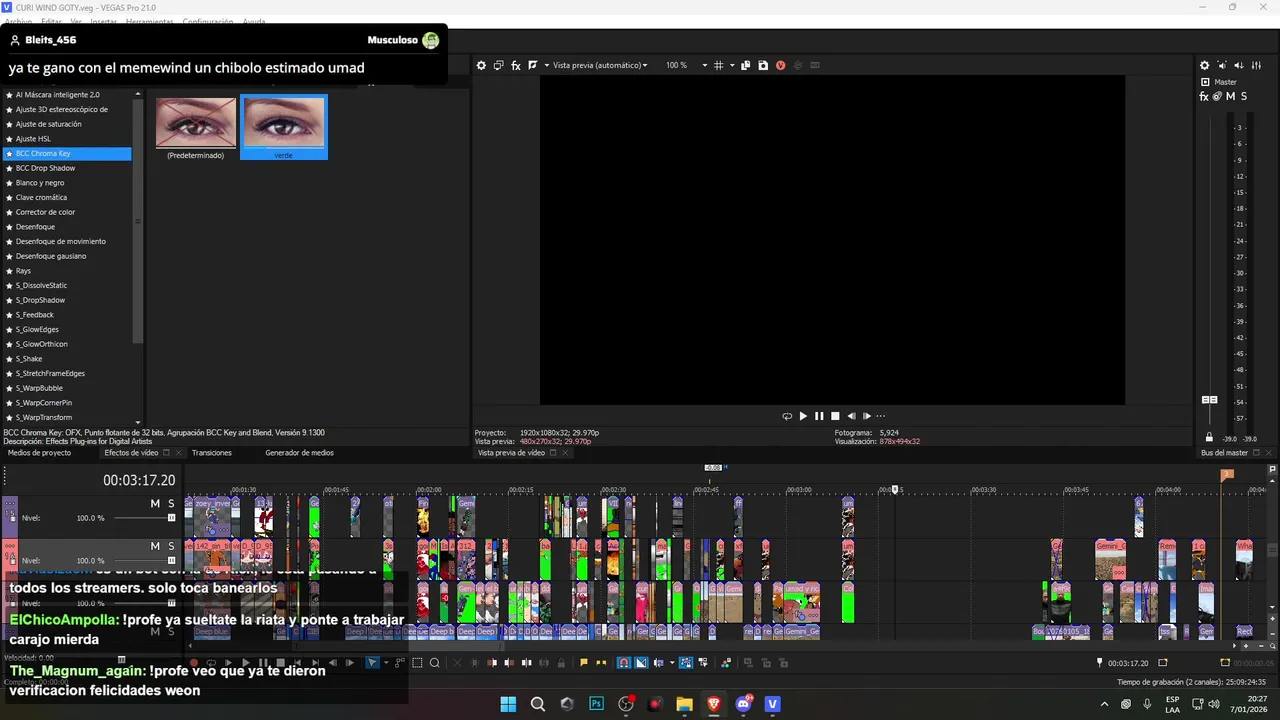This screenshot has width=1280, height=720.
Task: Mute the second video track
Action: 155,546
